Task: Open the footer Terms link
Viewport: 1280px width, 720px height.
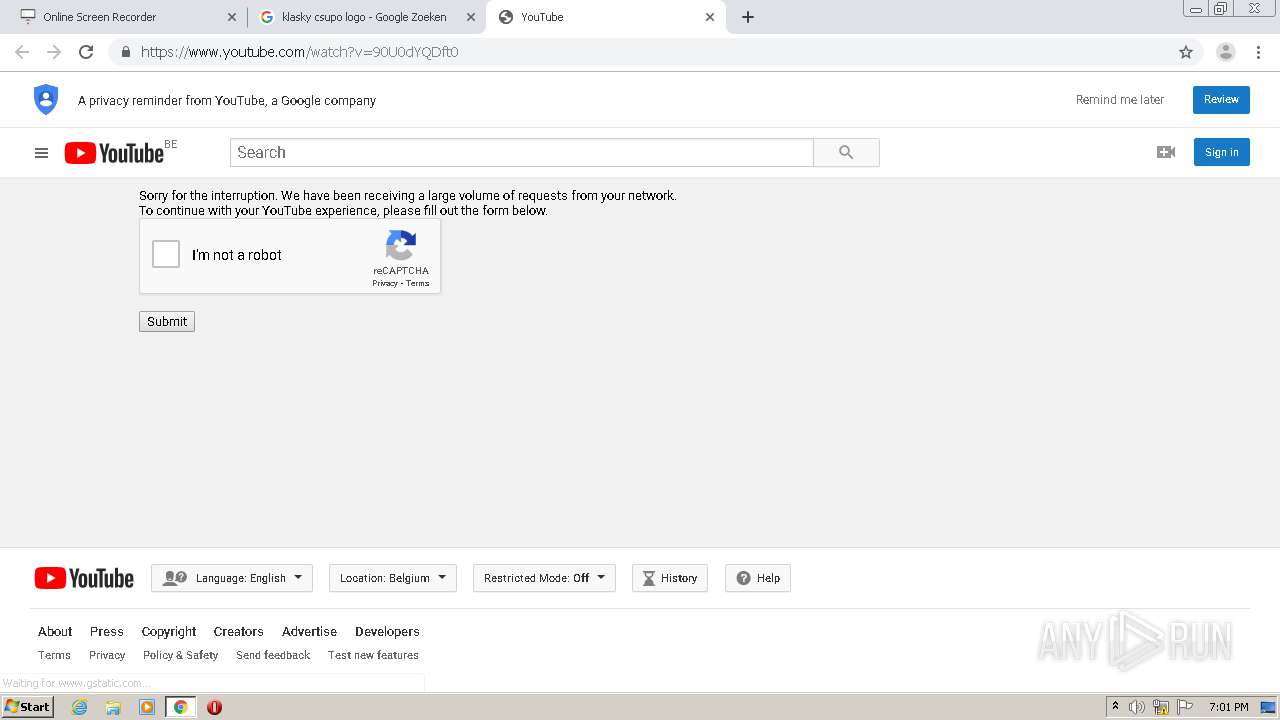Action: click(55, 656)
